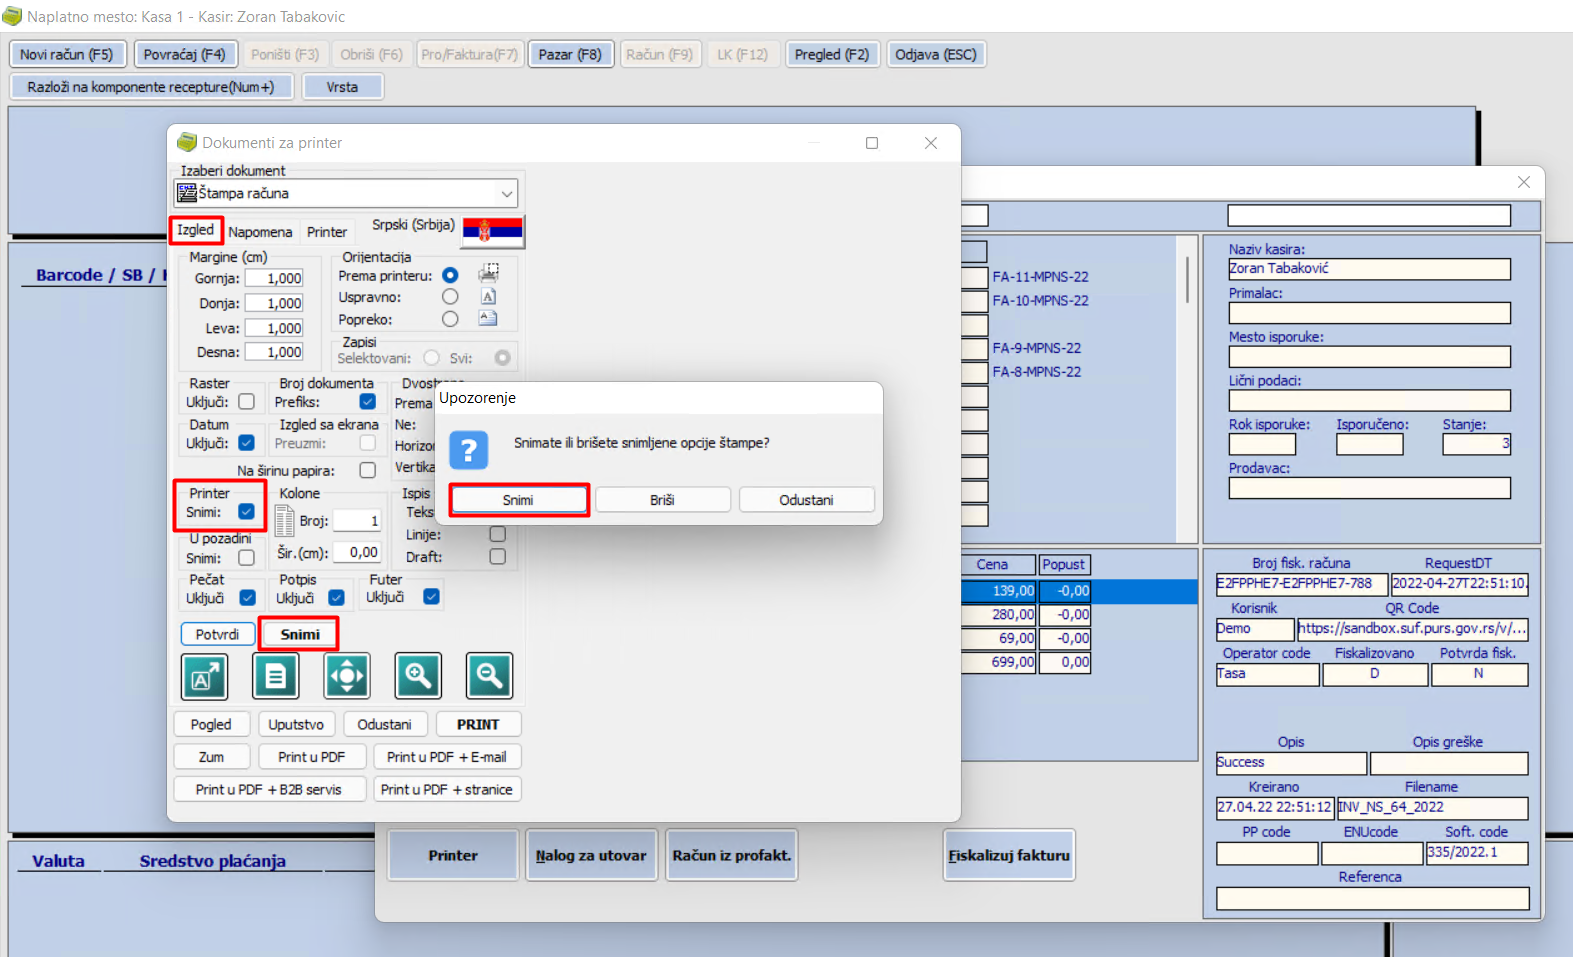Select invoice FA-8-MPNS-22 in the list
The height and width of the screenshot is (957, 1573).
coord(1036,371)
